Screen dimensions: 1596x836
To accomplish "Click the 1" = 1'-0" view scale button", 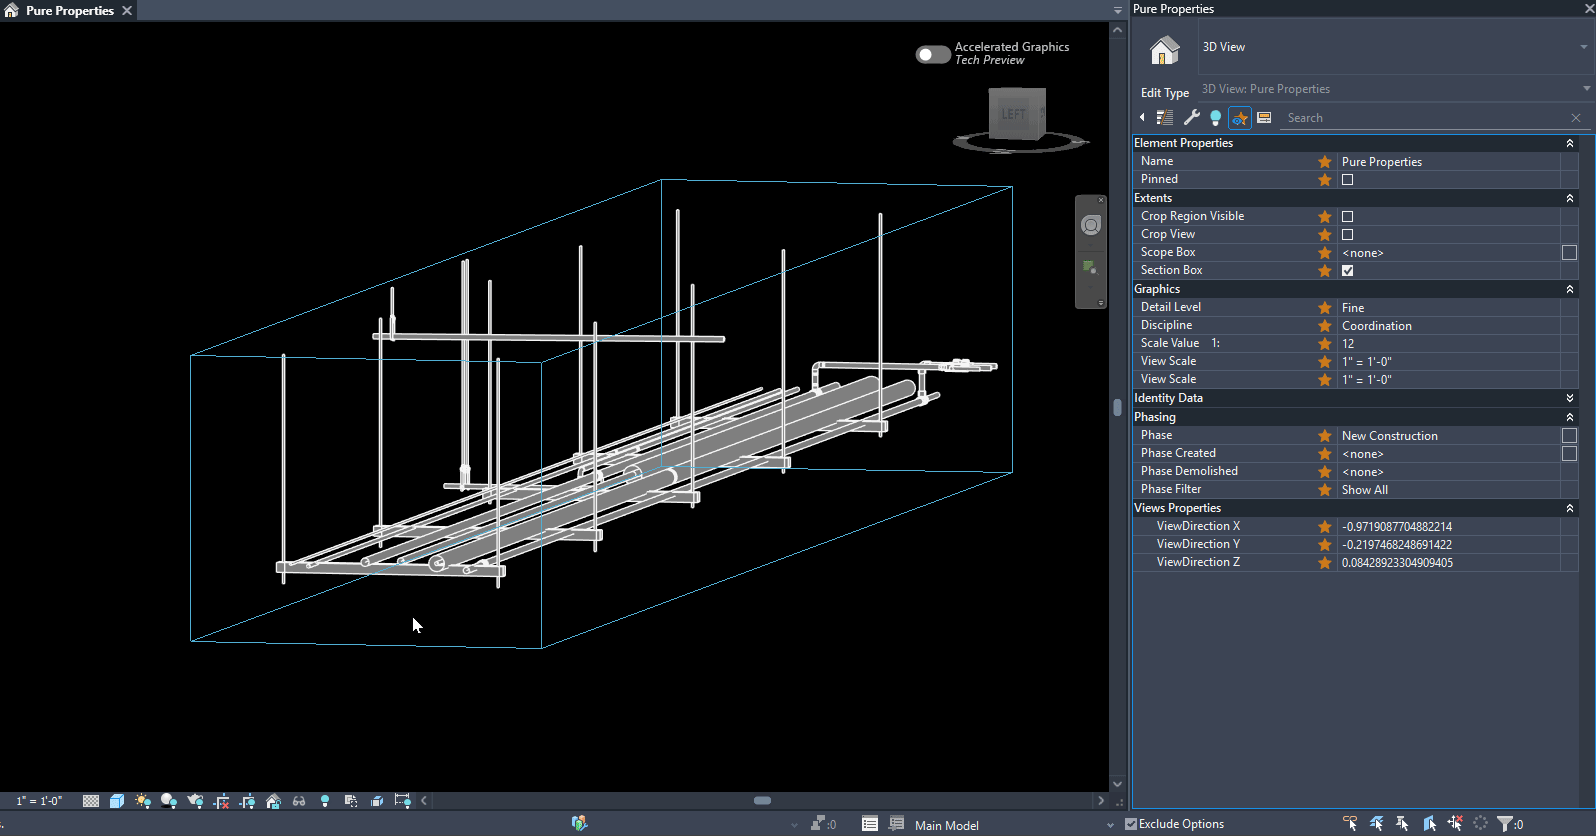I will click(x=39, y=801).
